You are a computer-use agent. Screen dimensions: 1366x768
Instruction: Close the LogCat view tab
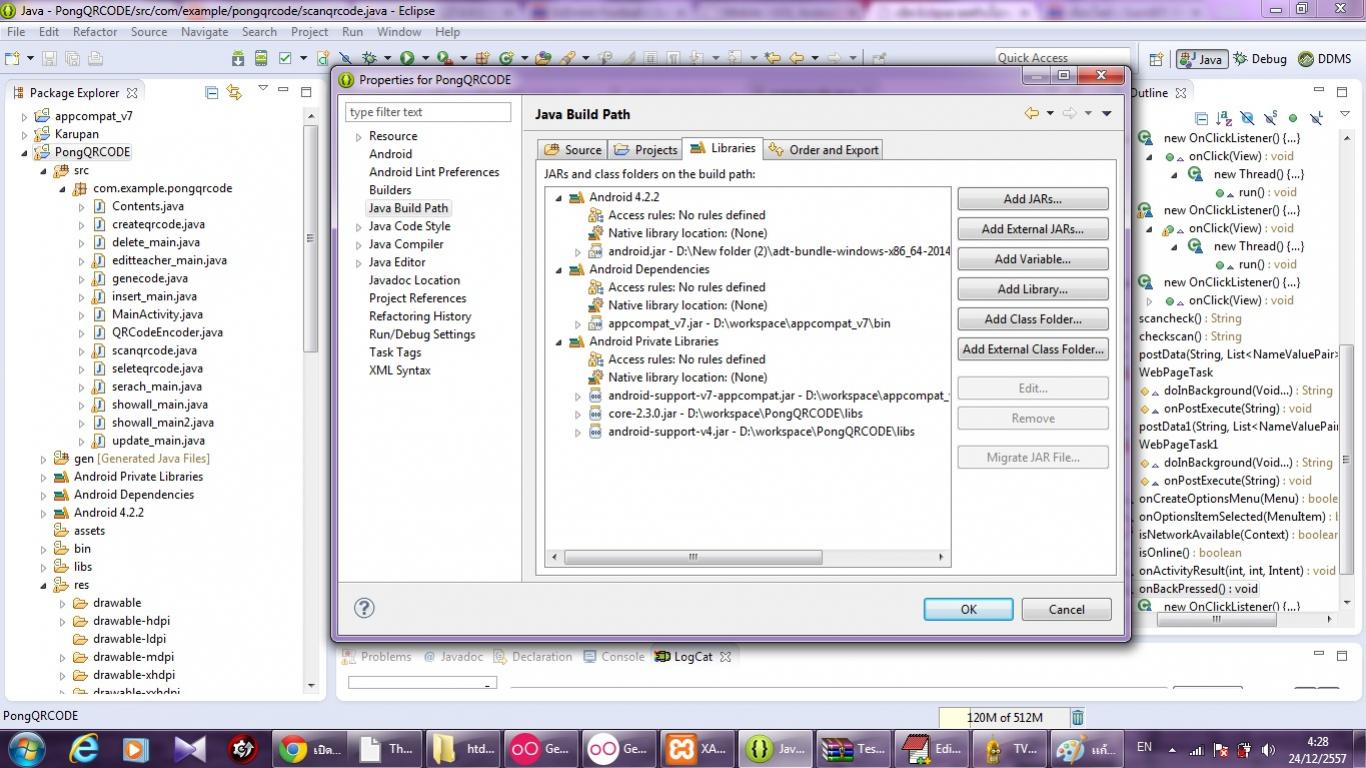726,657
